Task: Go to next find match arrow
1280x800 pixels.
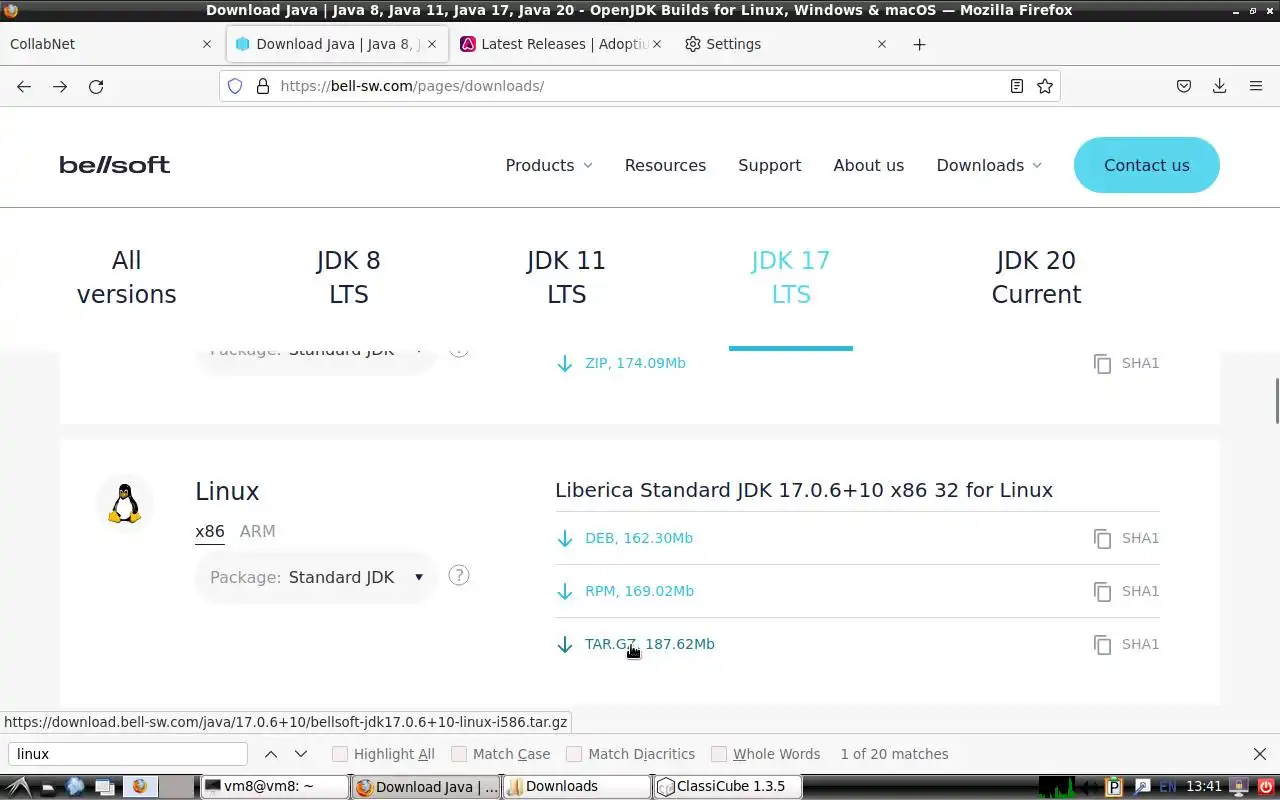Action: click(x=301, y=754)
